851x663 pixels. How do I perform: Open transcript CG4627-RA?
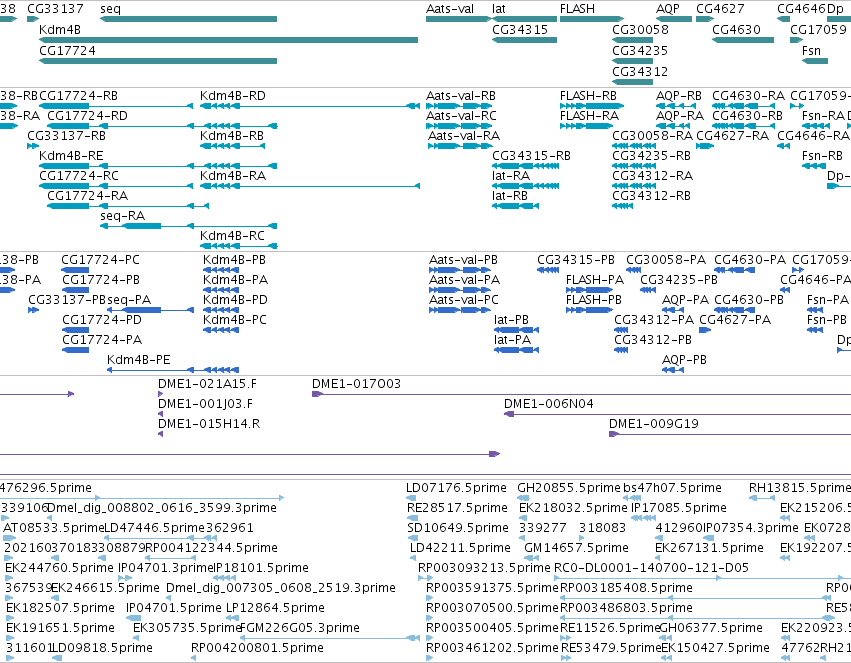732,136
